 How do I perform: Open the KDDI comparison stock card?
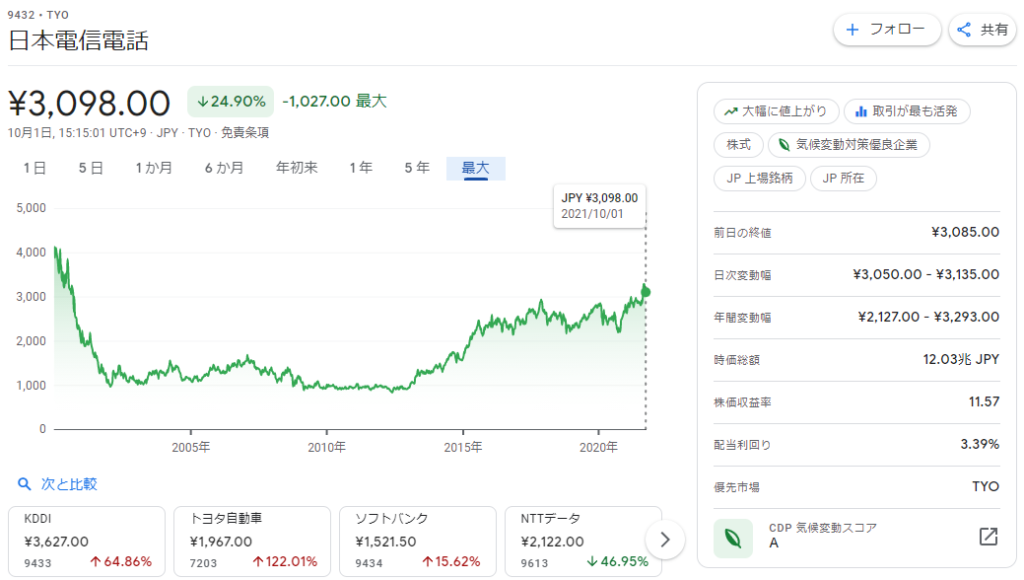click(87, 541)
